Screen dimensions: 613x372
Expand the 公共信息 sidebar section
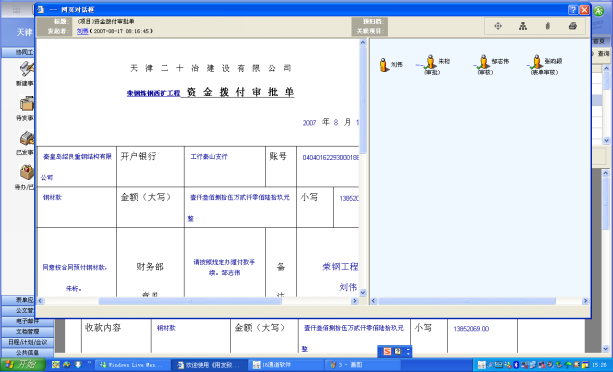tap(27, 352)
